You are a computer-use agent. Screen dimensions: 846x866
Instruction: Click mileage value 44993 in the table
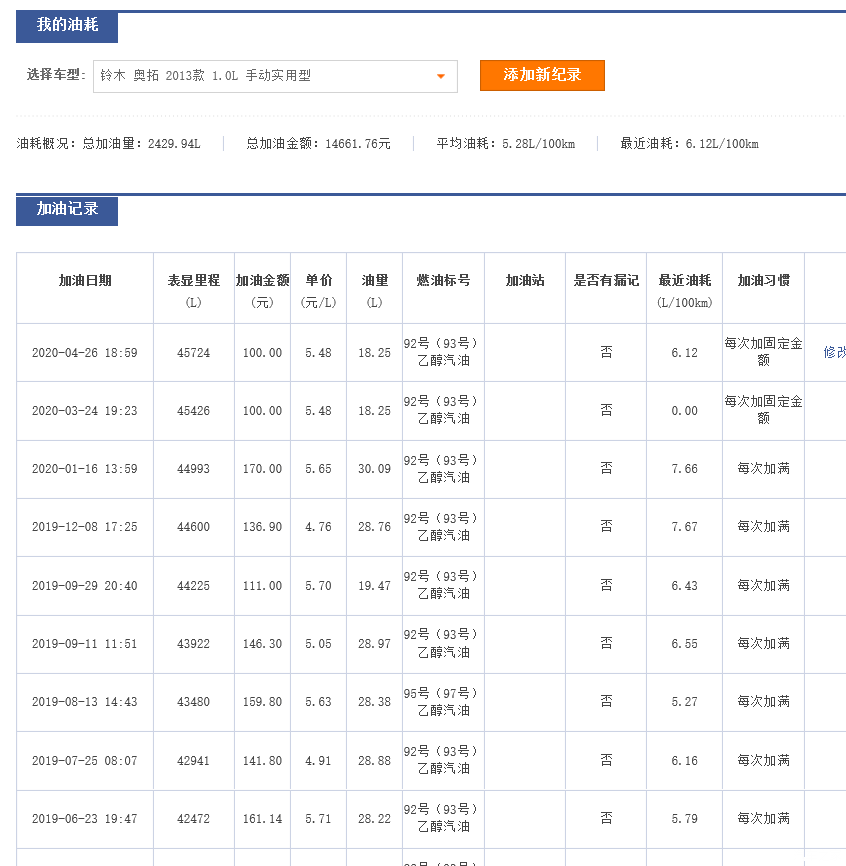(x=194, y=469)
